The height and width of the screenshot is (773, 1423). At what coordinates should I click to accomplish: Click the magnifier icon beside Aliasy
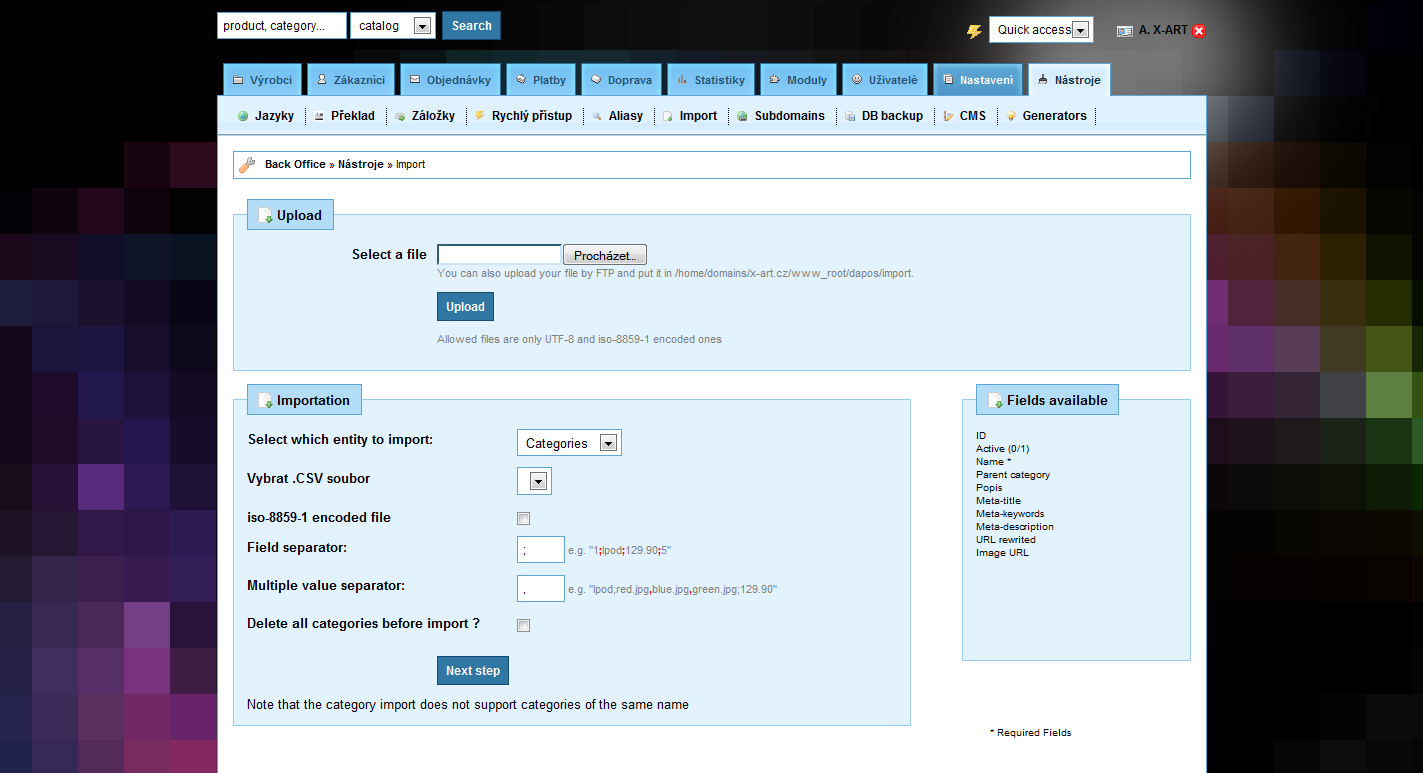(597, 116)
